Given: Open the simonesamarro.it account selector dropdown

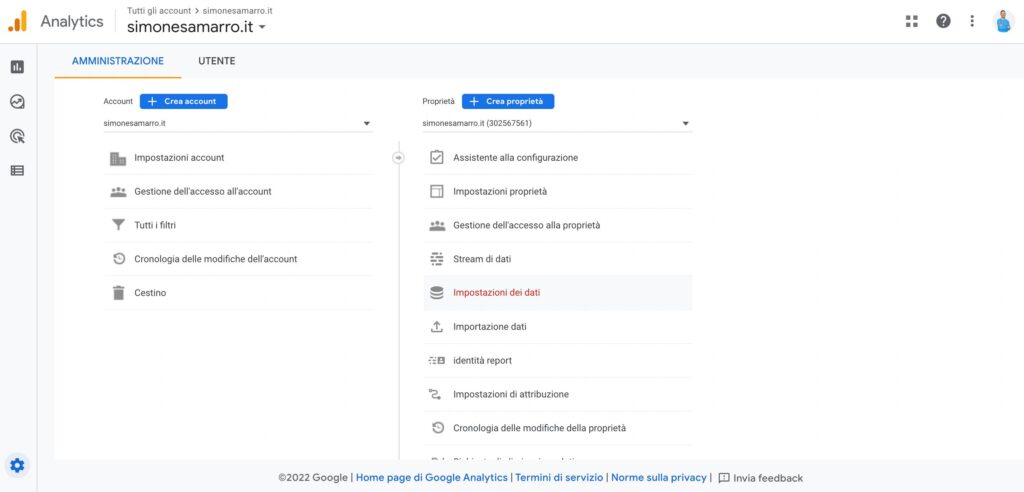Looking at the screenshot, I should (238, 123).
